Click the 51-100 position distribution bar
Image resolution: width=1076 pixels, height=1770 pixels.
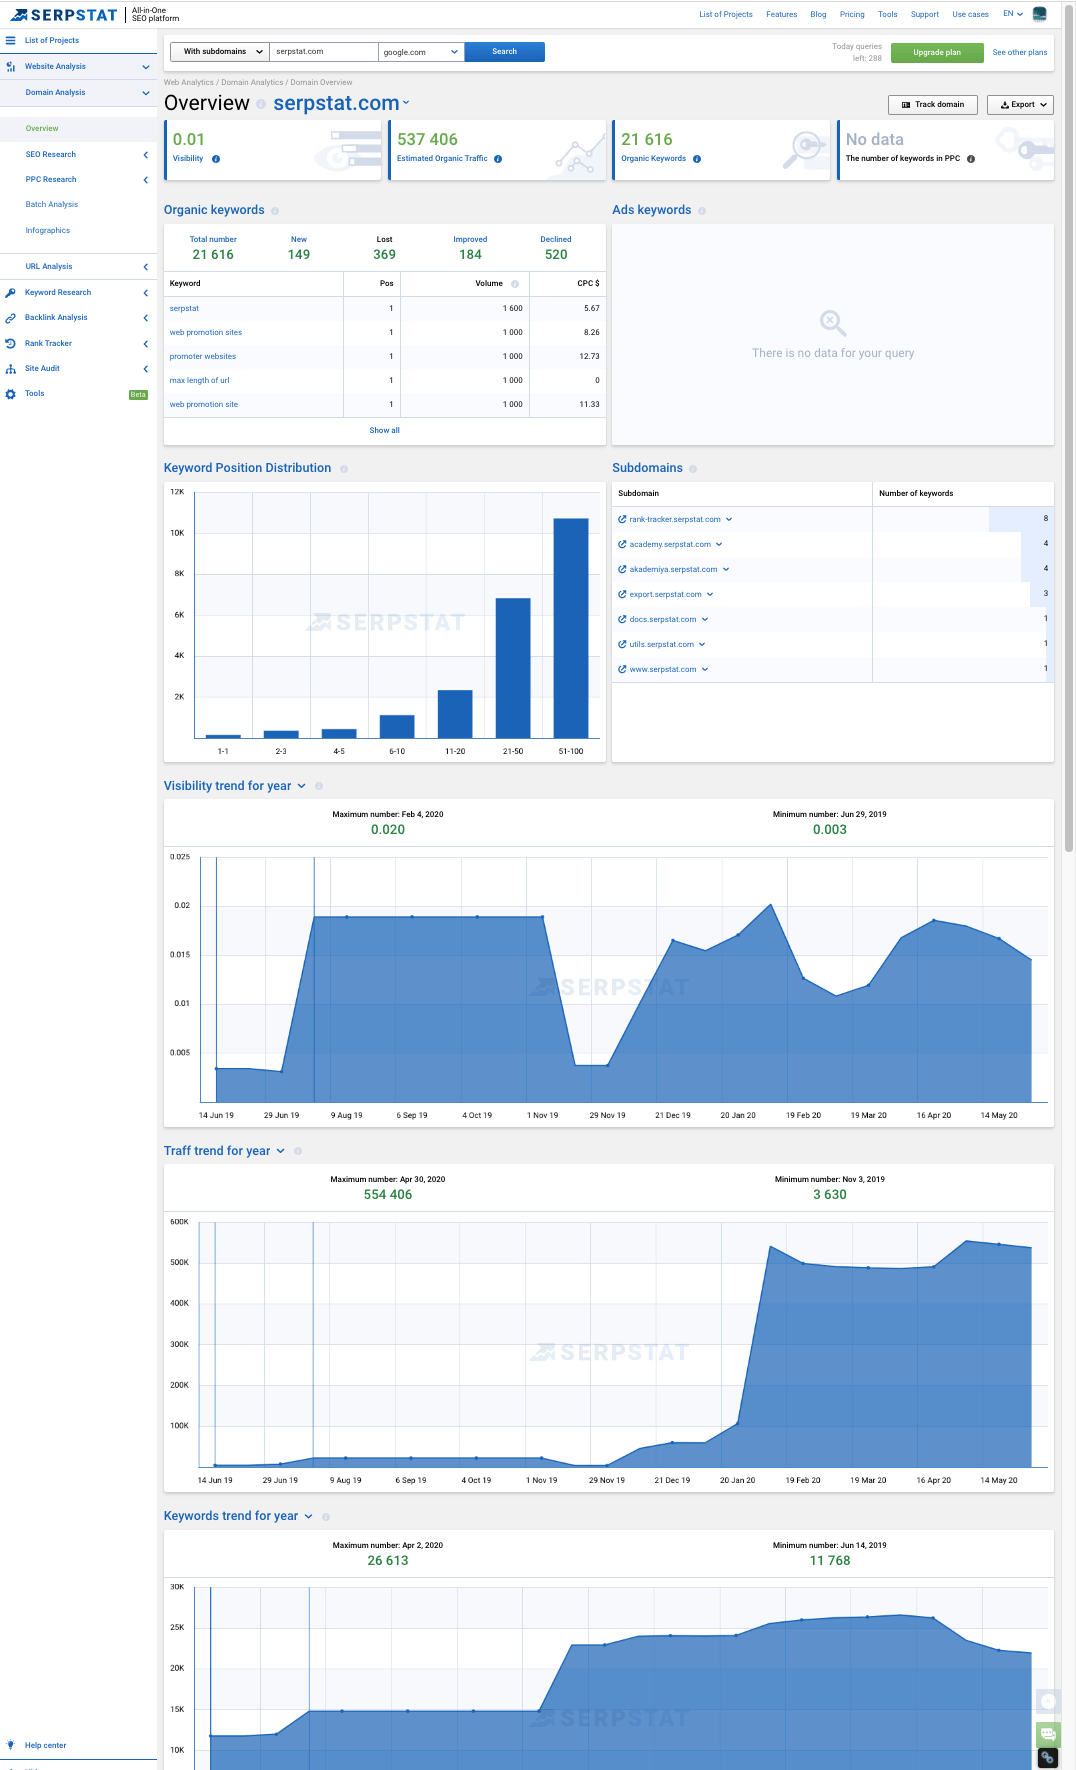(x=571, y=628)
